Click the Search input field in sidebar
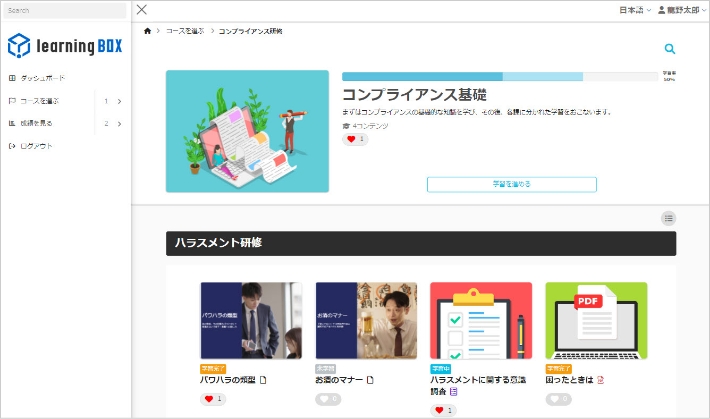This screenshot has height=419, width=710. click(64, 11)
